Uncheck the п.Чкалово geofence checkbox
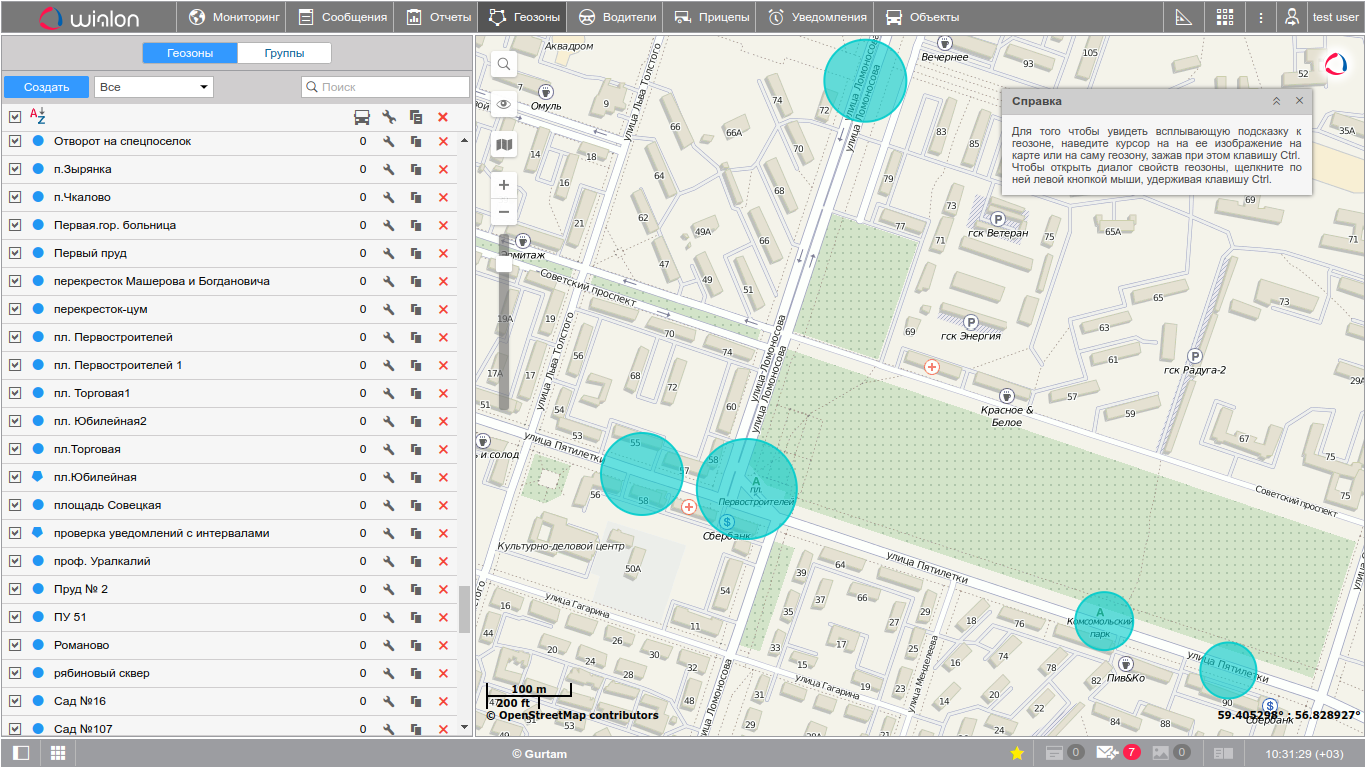Viewport: 1366px width, 768px height. point(15,198)
